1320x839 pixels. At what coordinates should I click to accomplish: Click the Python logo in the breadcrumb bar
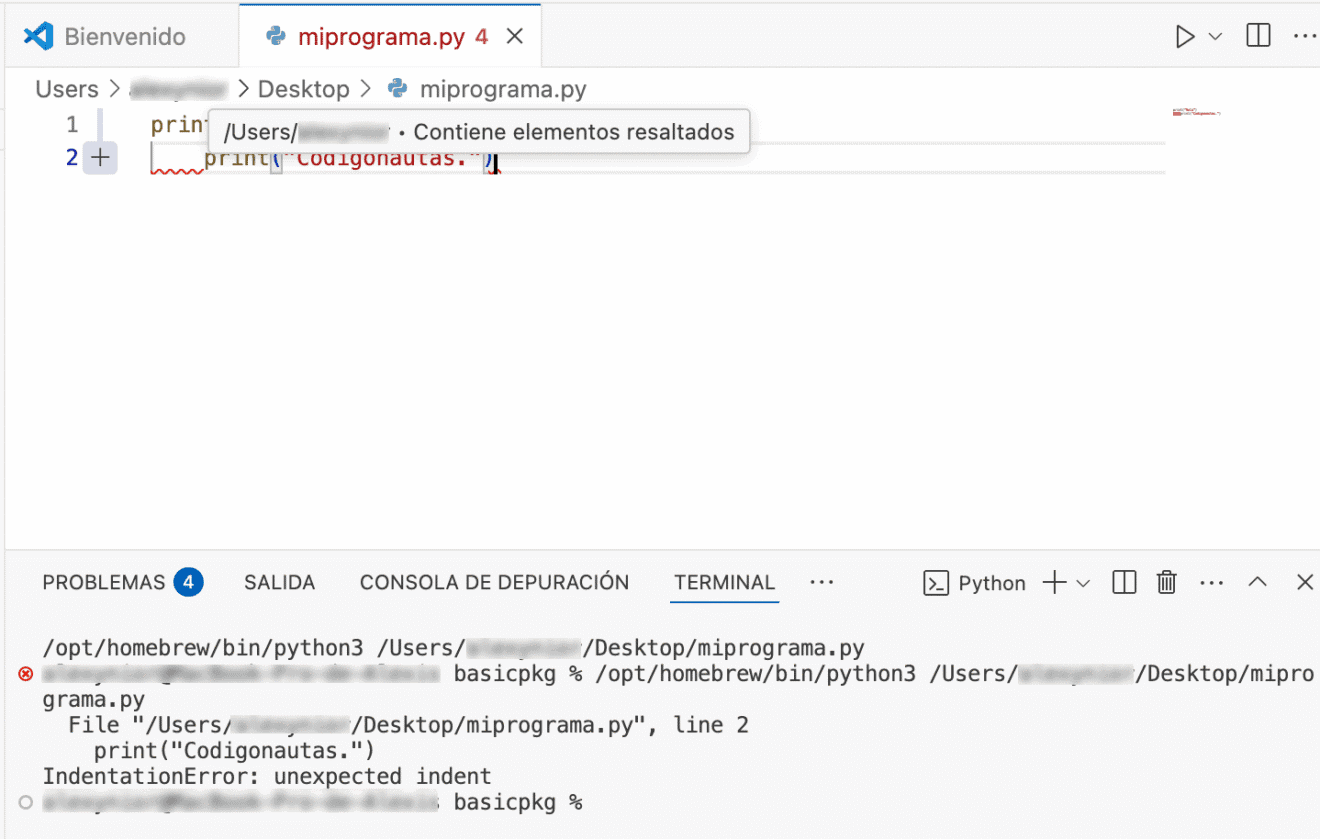point(396,88)
